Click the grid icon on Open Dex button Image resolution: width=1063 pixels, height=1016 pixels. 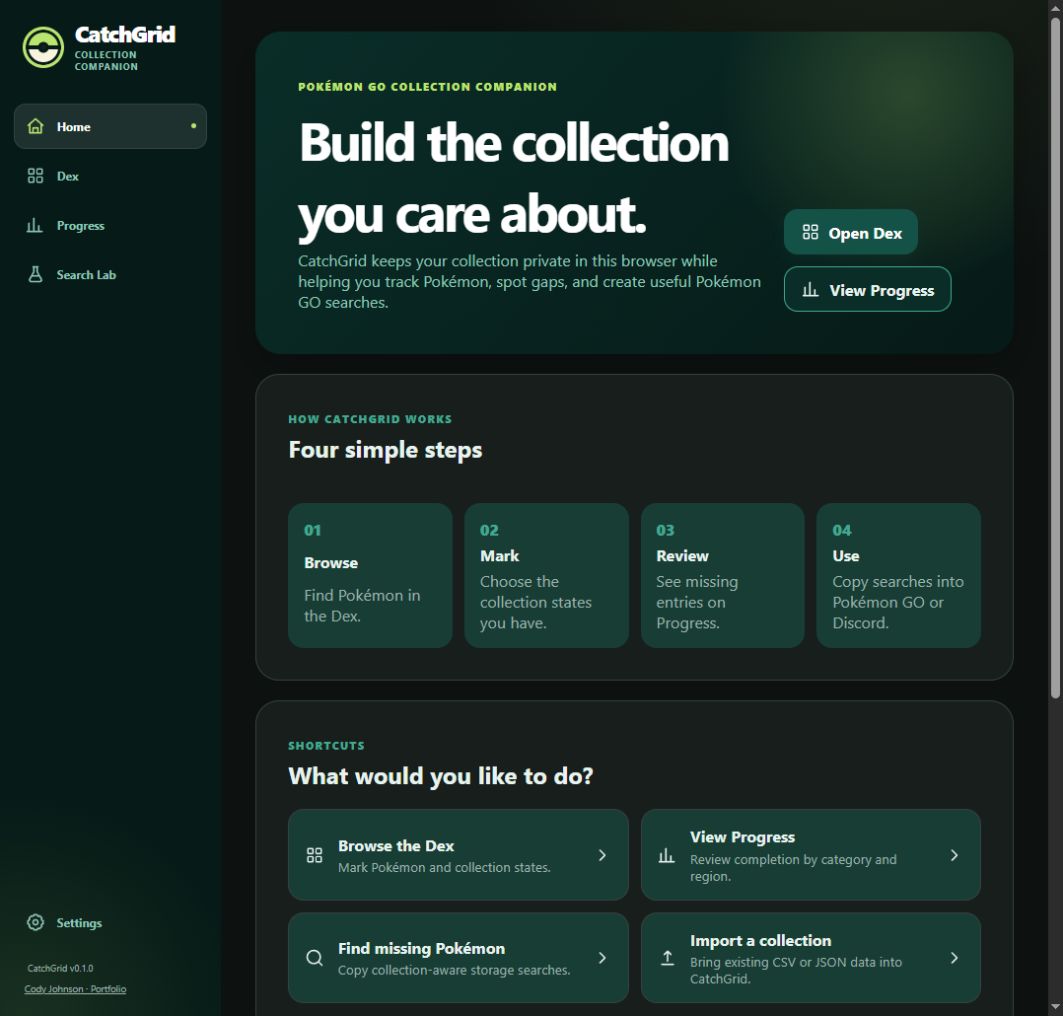(x=810, y=232)
